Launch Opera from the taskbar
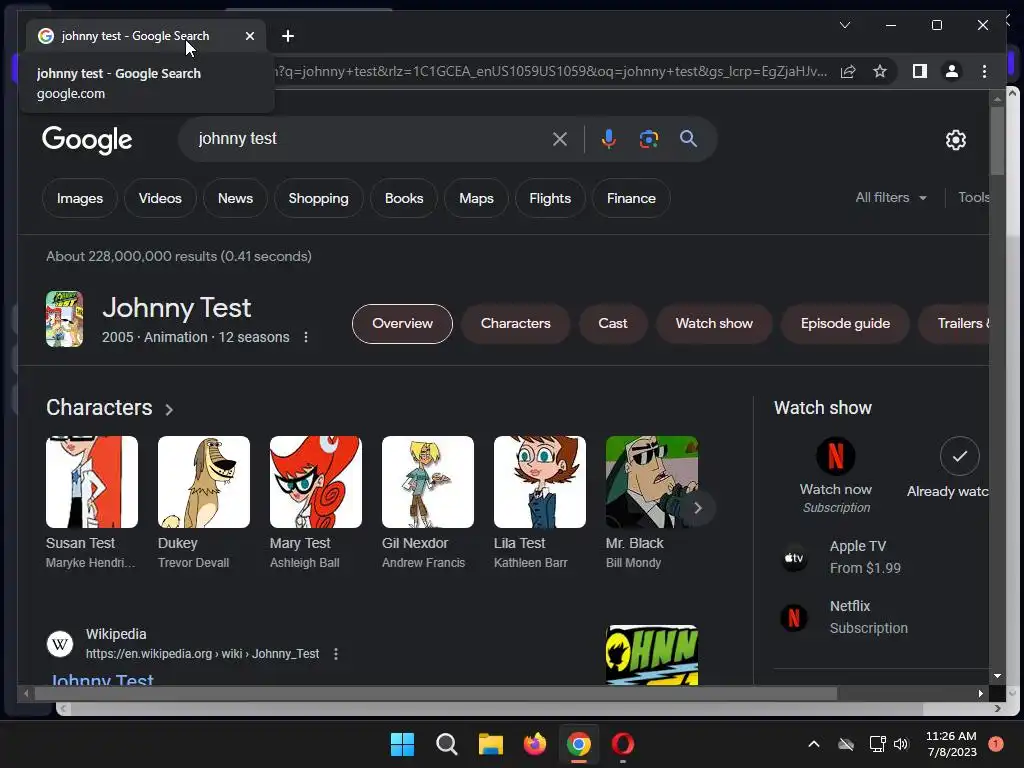1024x768 pixels. 622,744
